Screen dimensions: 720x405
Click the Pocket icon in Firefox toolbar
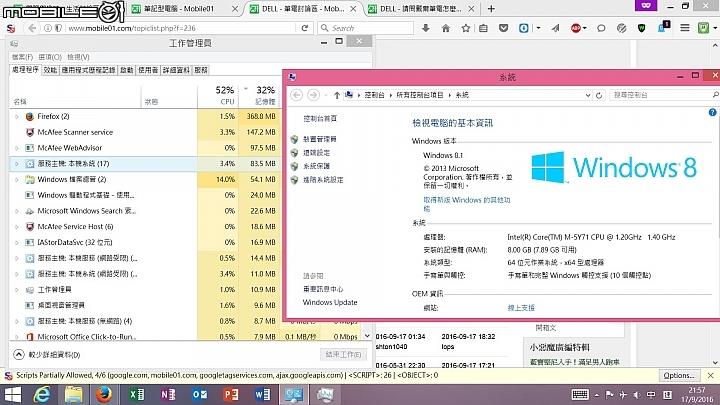pos(504,28)
